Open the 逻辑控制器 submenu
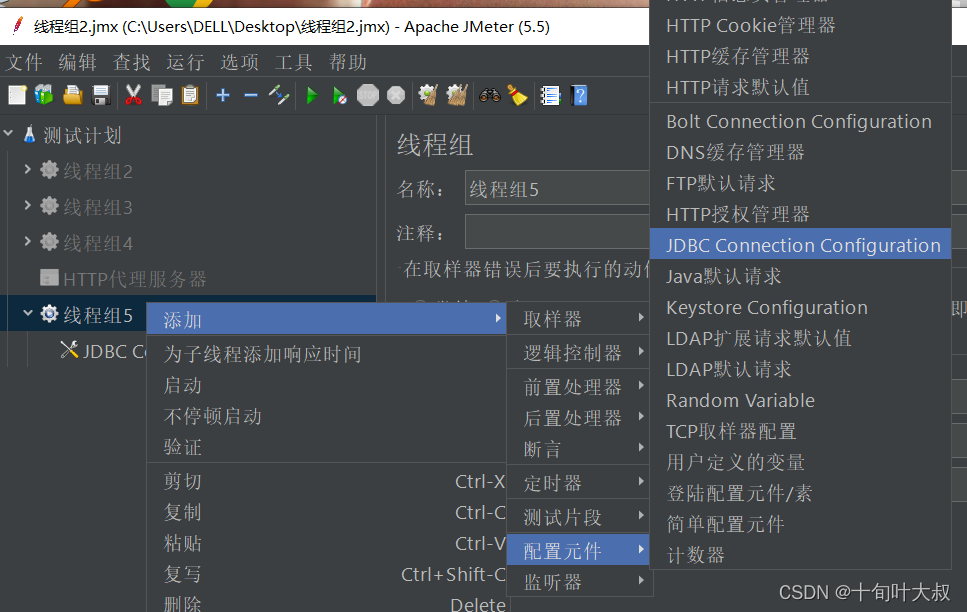This screenshot has width=967, height=612. tap(579, 353)
